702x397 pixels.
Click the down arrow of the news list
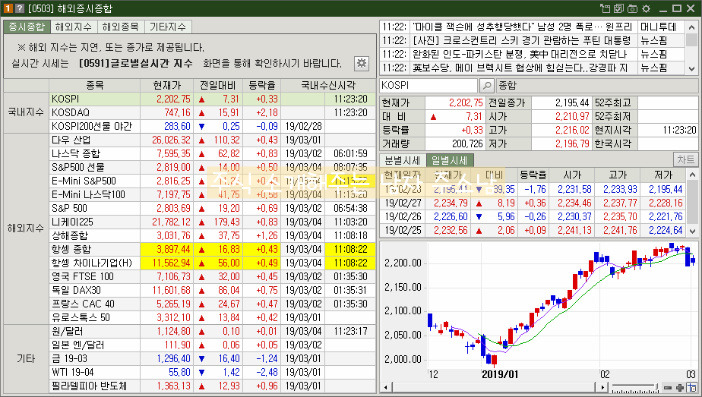692,69
